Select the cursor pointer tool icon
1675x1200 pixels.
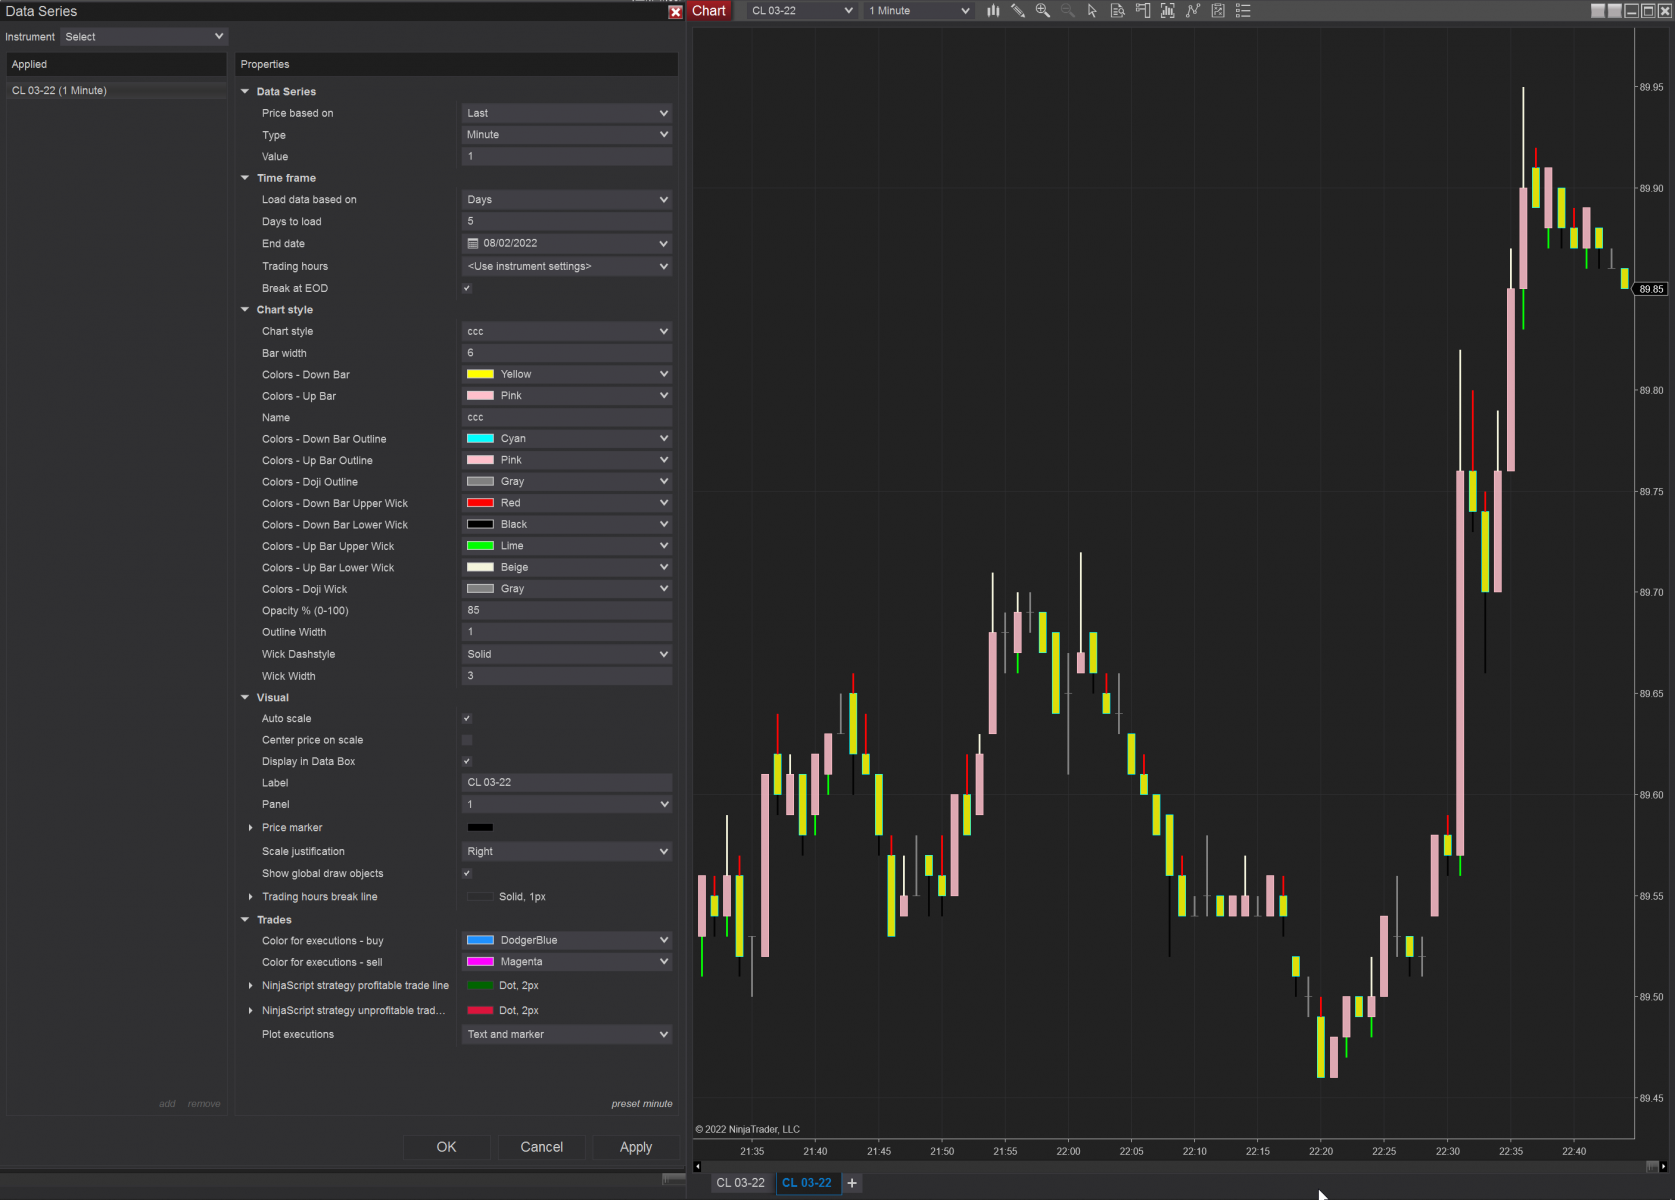coord(1092,11)
